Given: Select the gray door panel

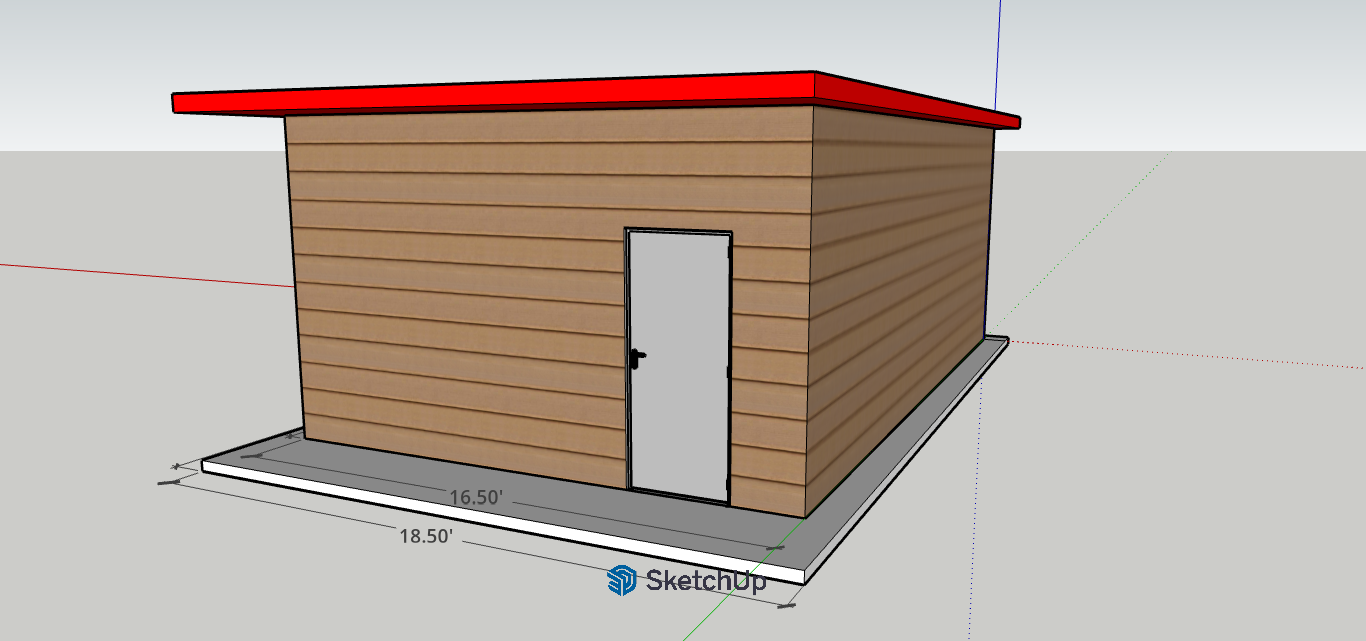Looking at the screenshot, I should click(x=677, y=400).
